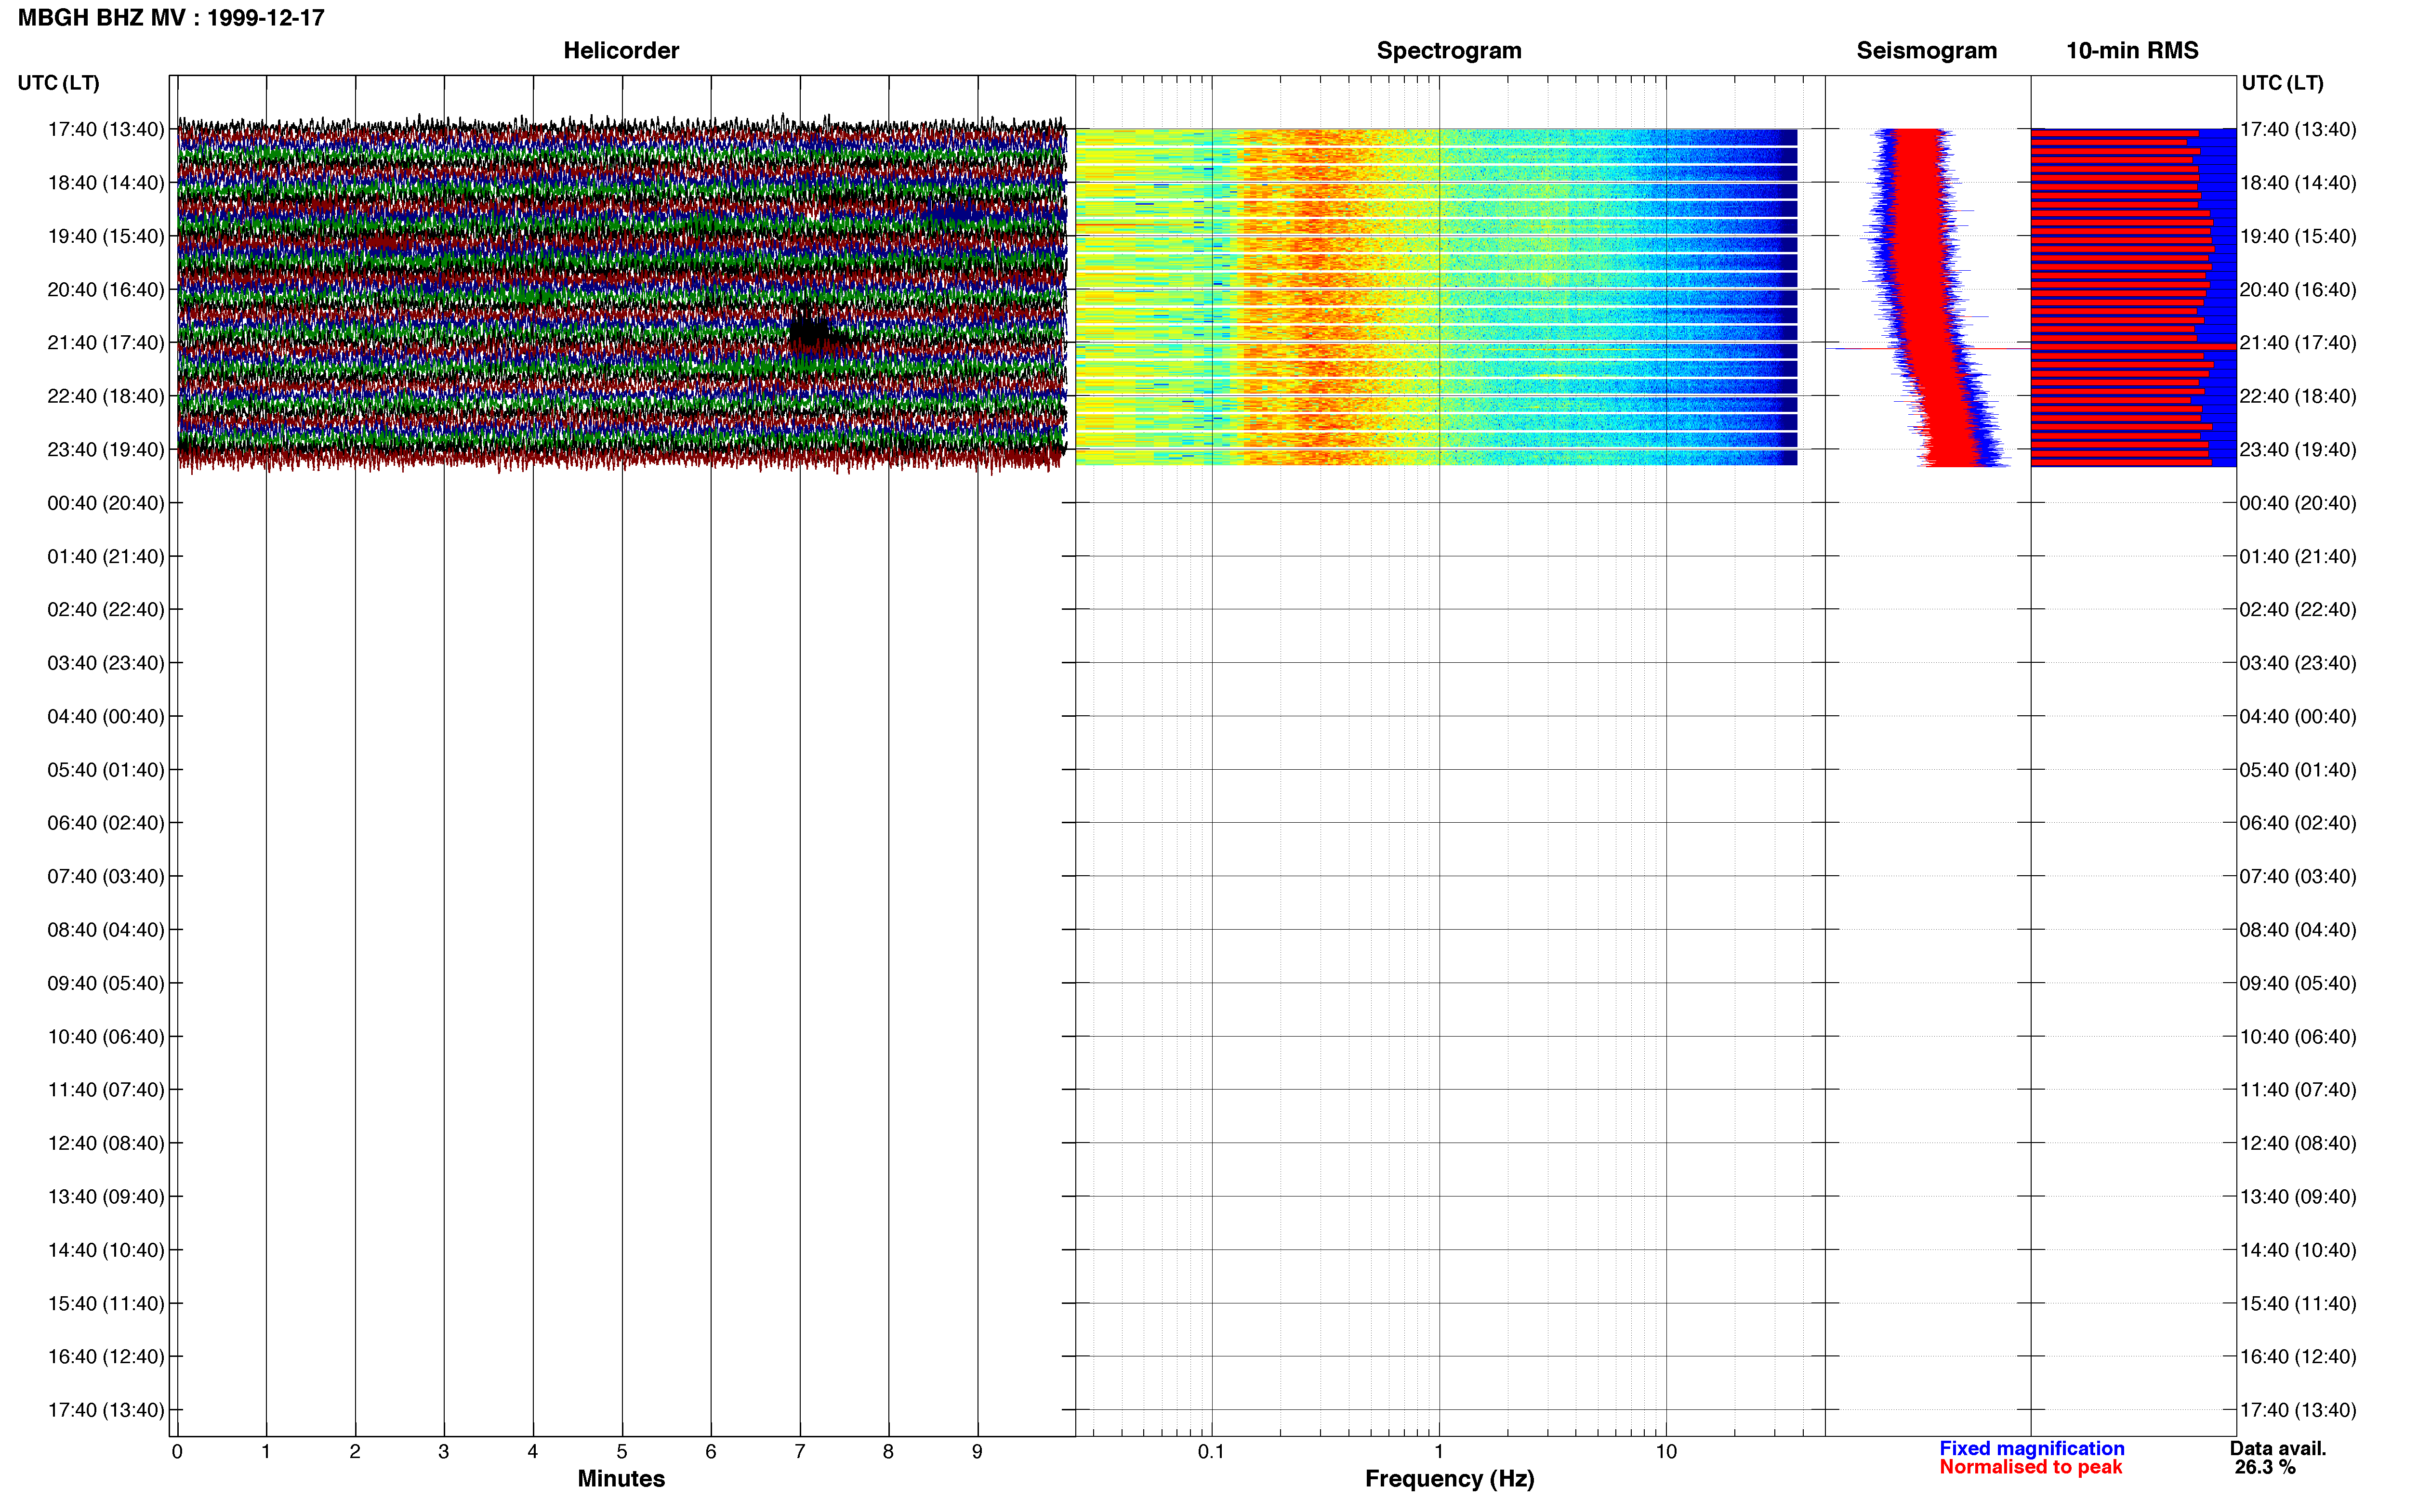Click 10-min RMS time label 06:40 (02:40)
The width and height of the screenshot is (2418, 1512).
(2298, 823)
